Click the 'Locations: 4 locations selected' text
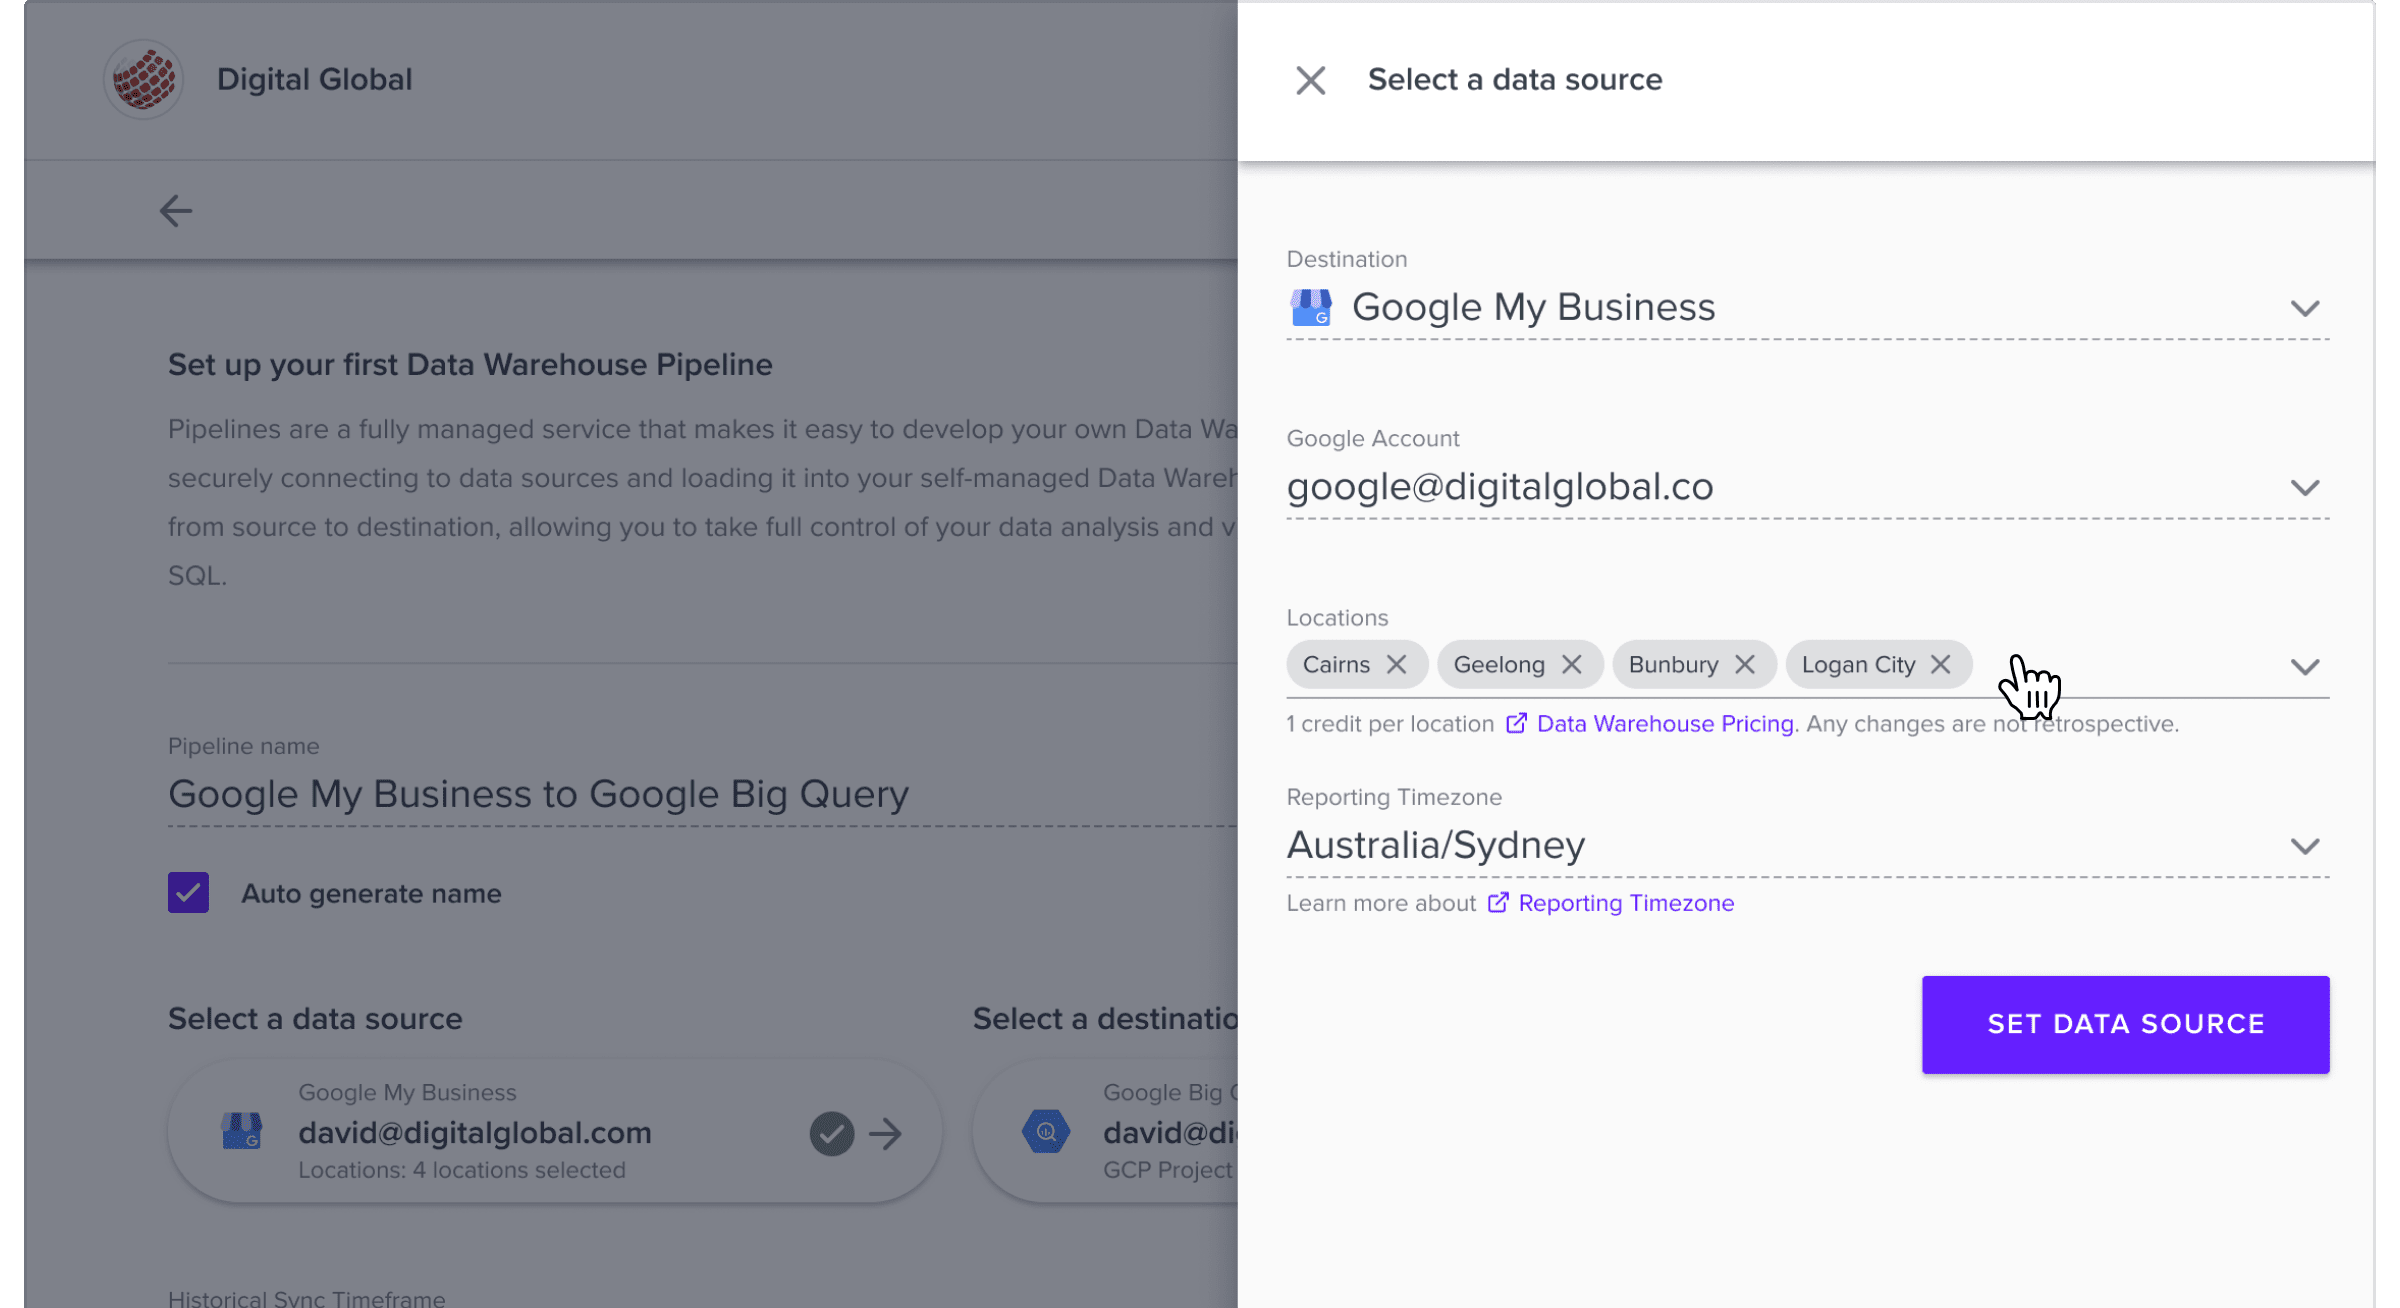The width and height of the screenshot is (2400, 1308). (x=462, y=1170)
